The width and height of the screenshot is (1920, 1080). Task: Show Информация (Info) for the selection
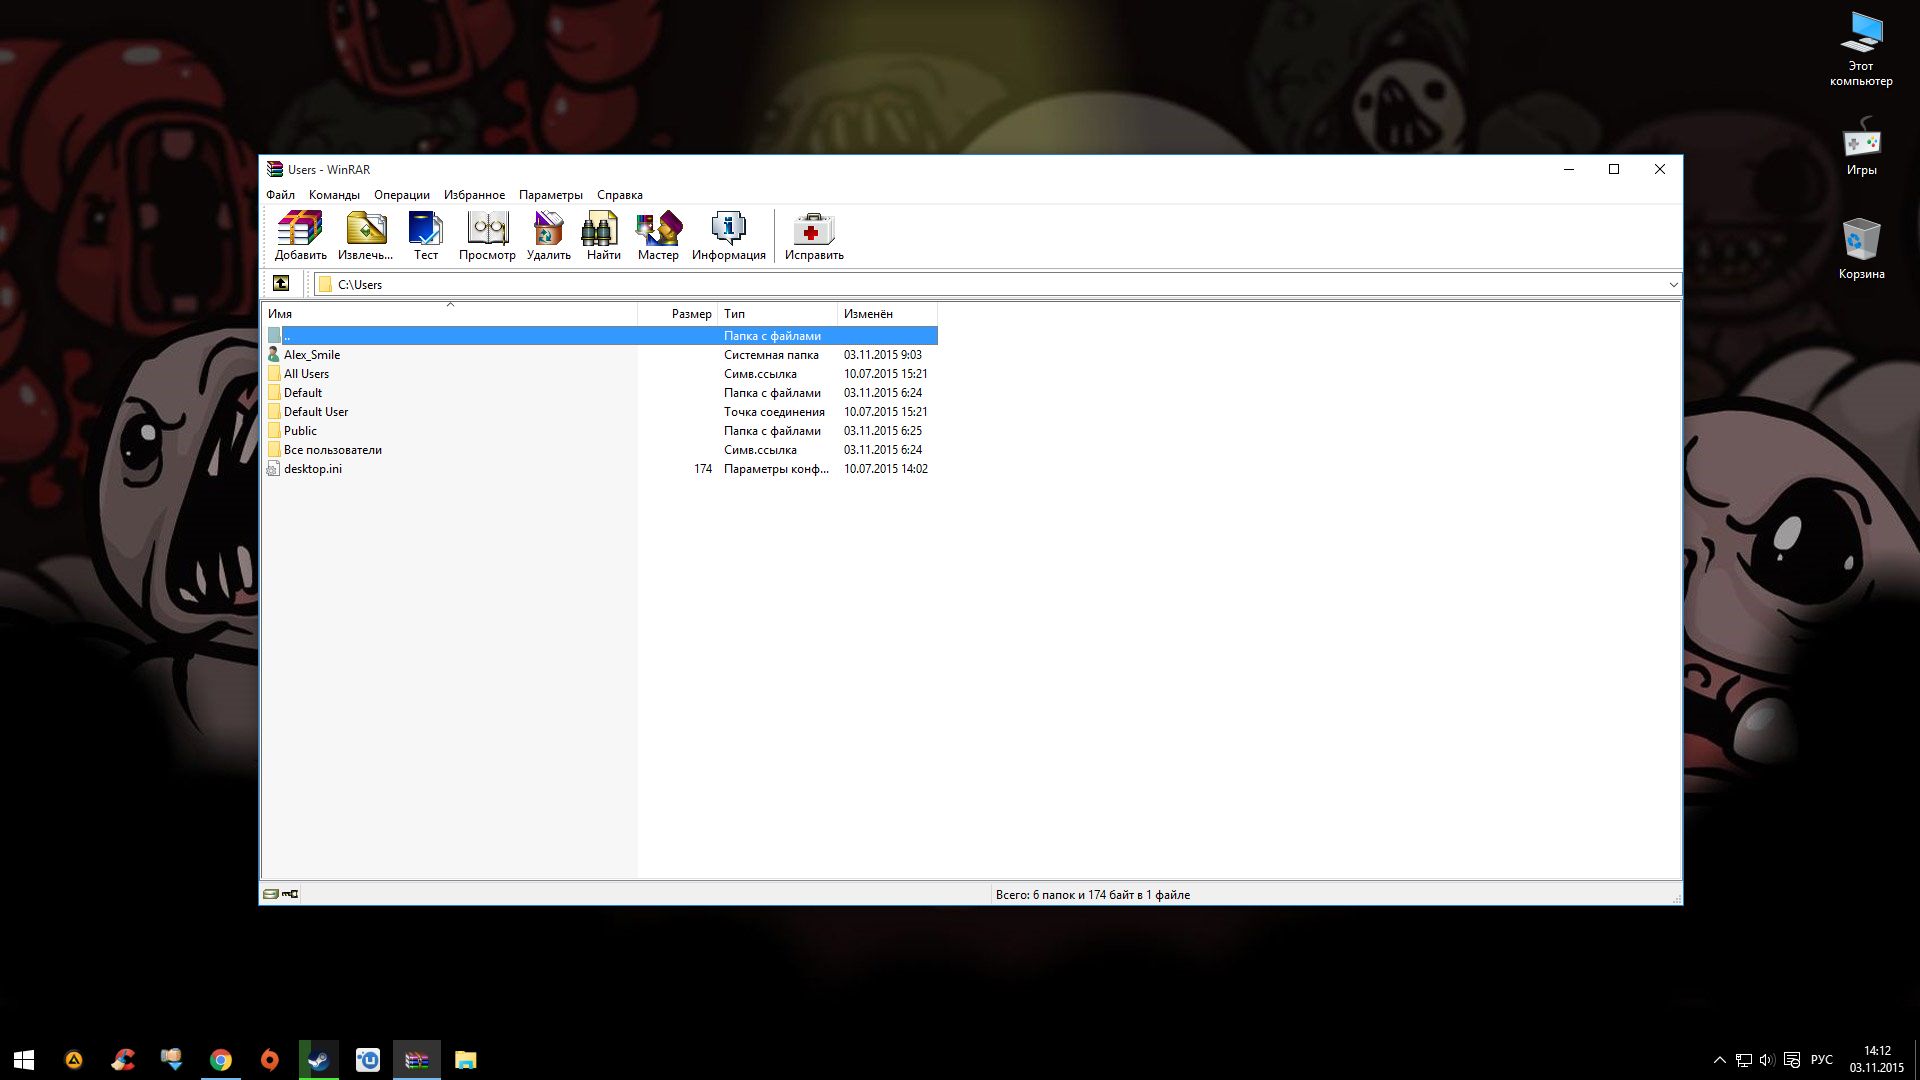[728, 236]
